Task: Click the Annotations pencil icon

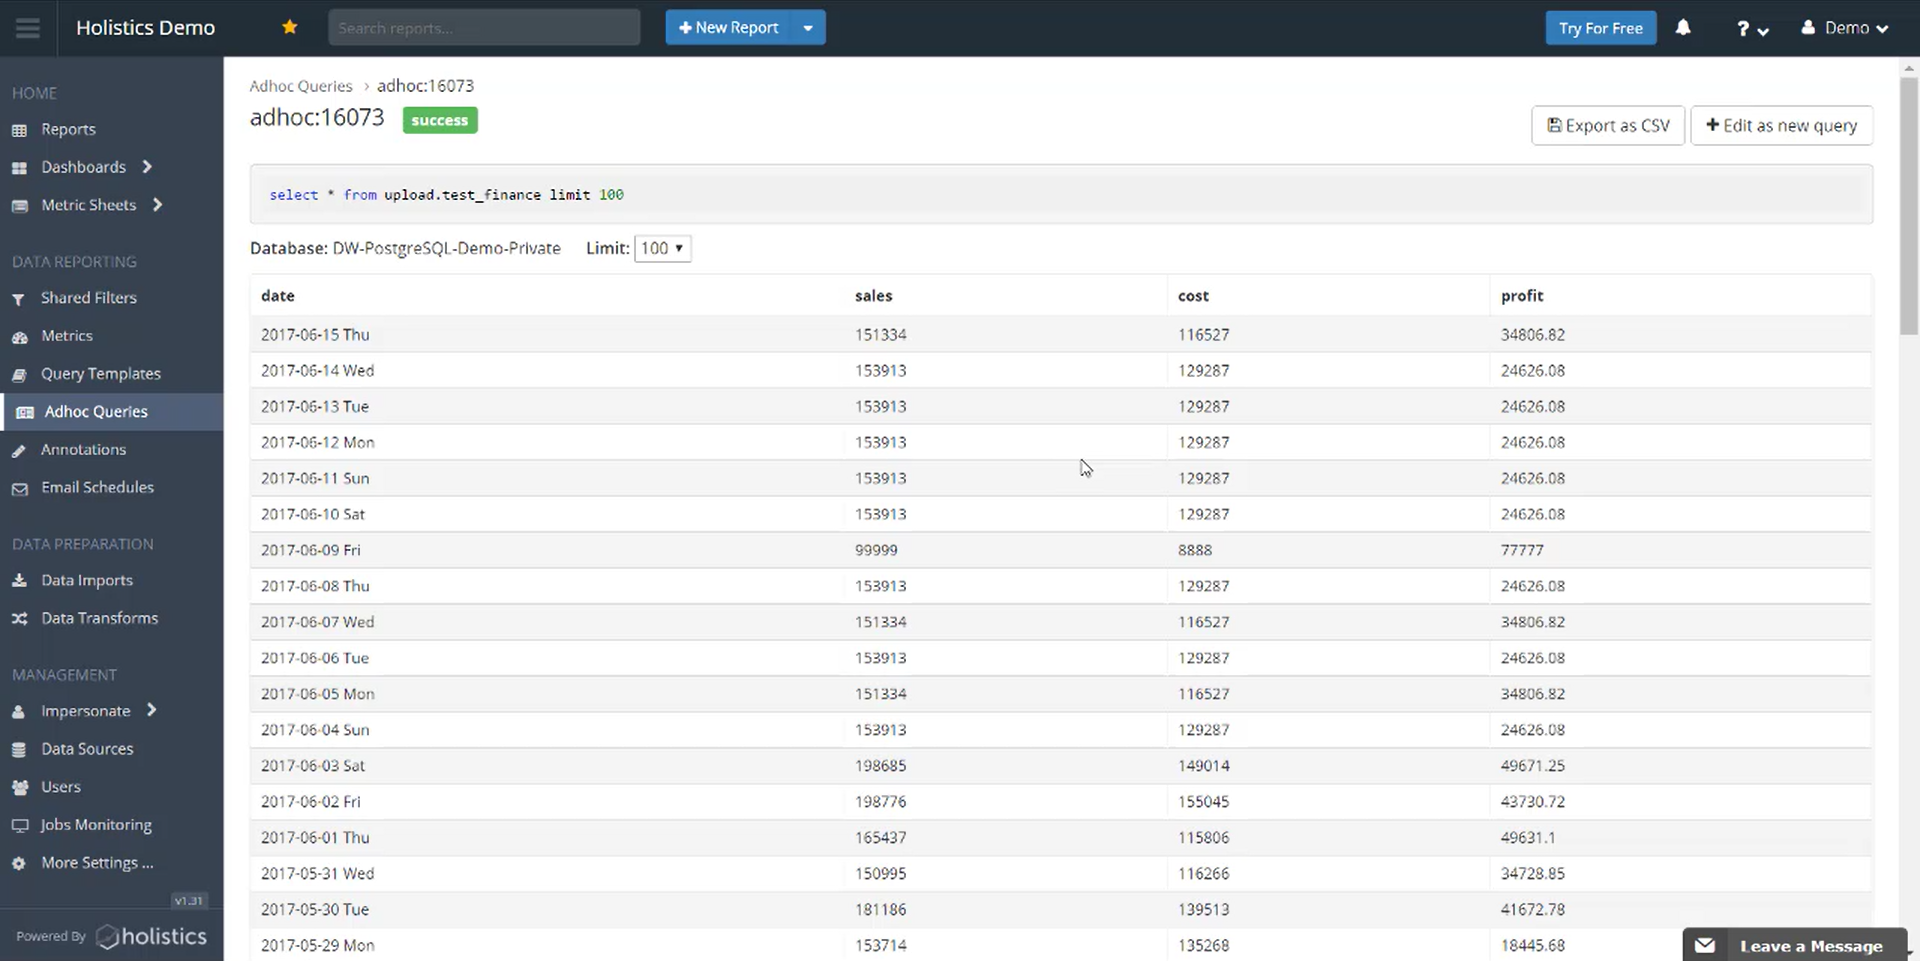Action: coord(19,451)
